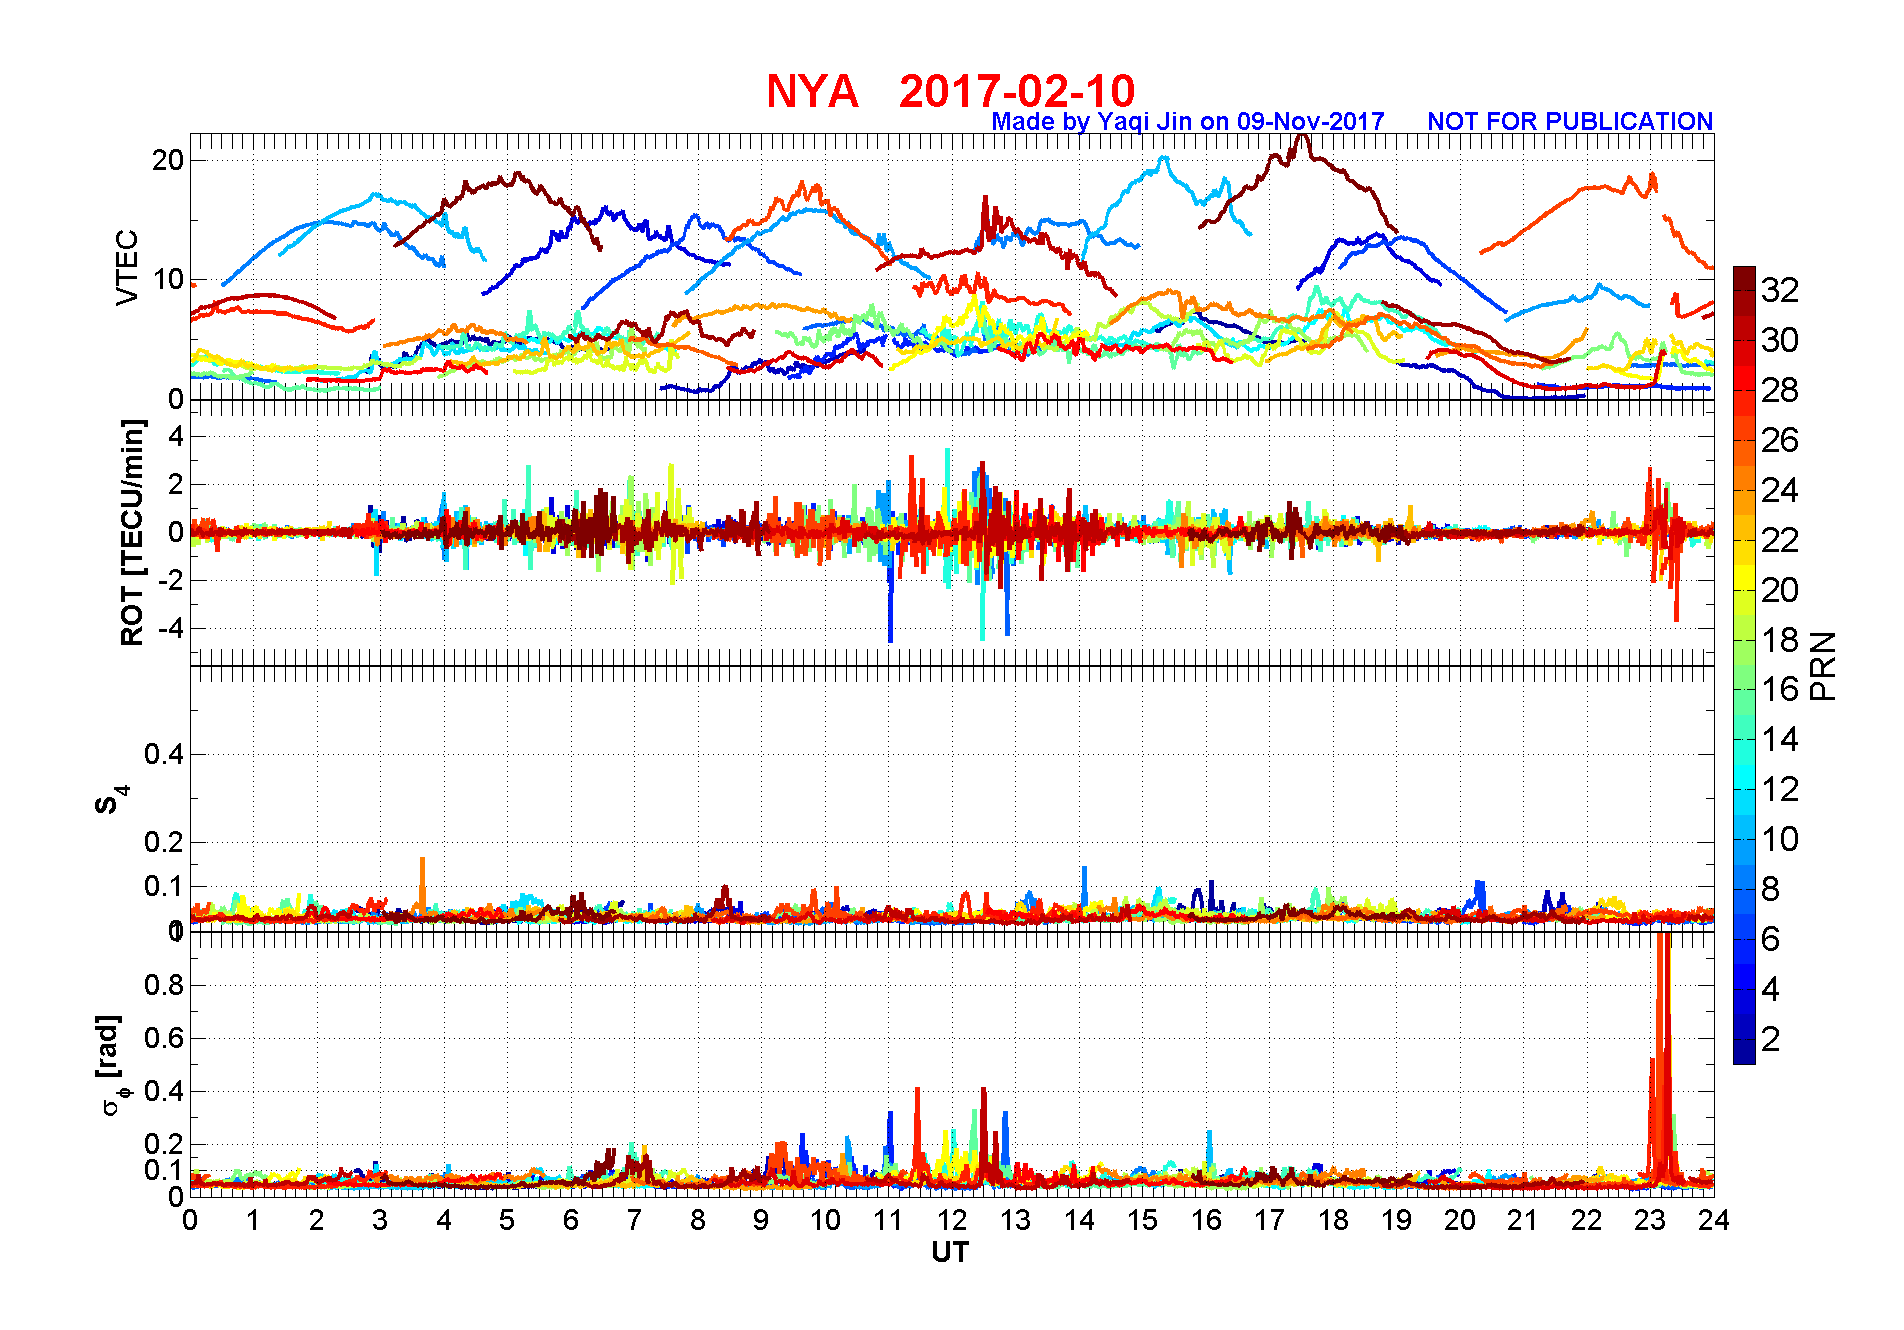The height and width of the screenshot is (1330, 1904).
Task: Click the sigma-phi [rad] axis label
Action: coord(112,1065)
